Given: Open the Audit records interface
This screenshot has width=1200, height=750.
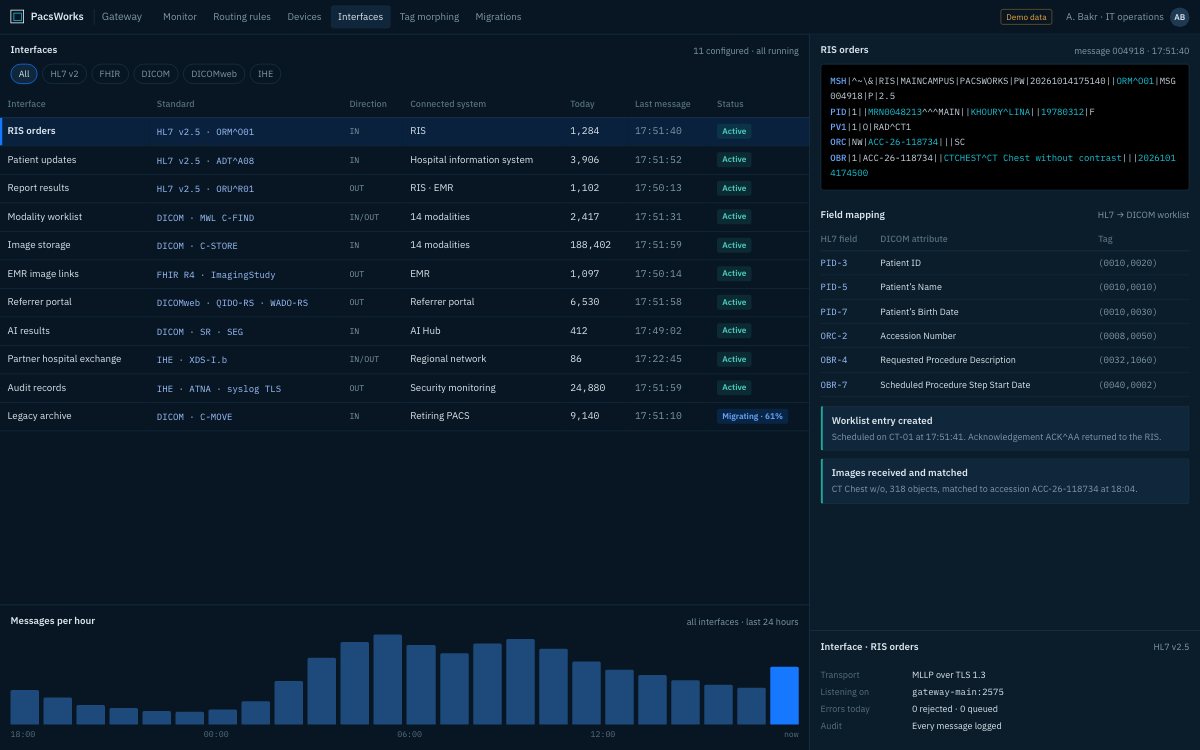Looking at the screenshot, I should pyautogui.click(x=404, y=388).
